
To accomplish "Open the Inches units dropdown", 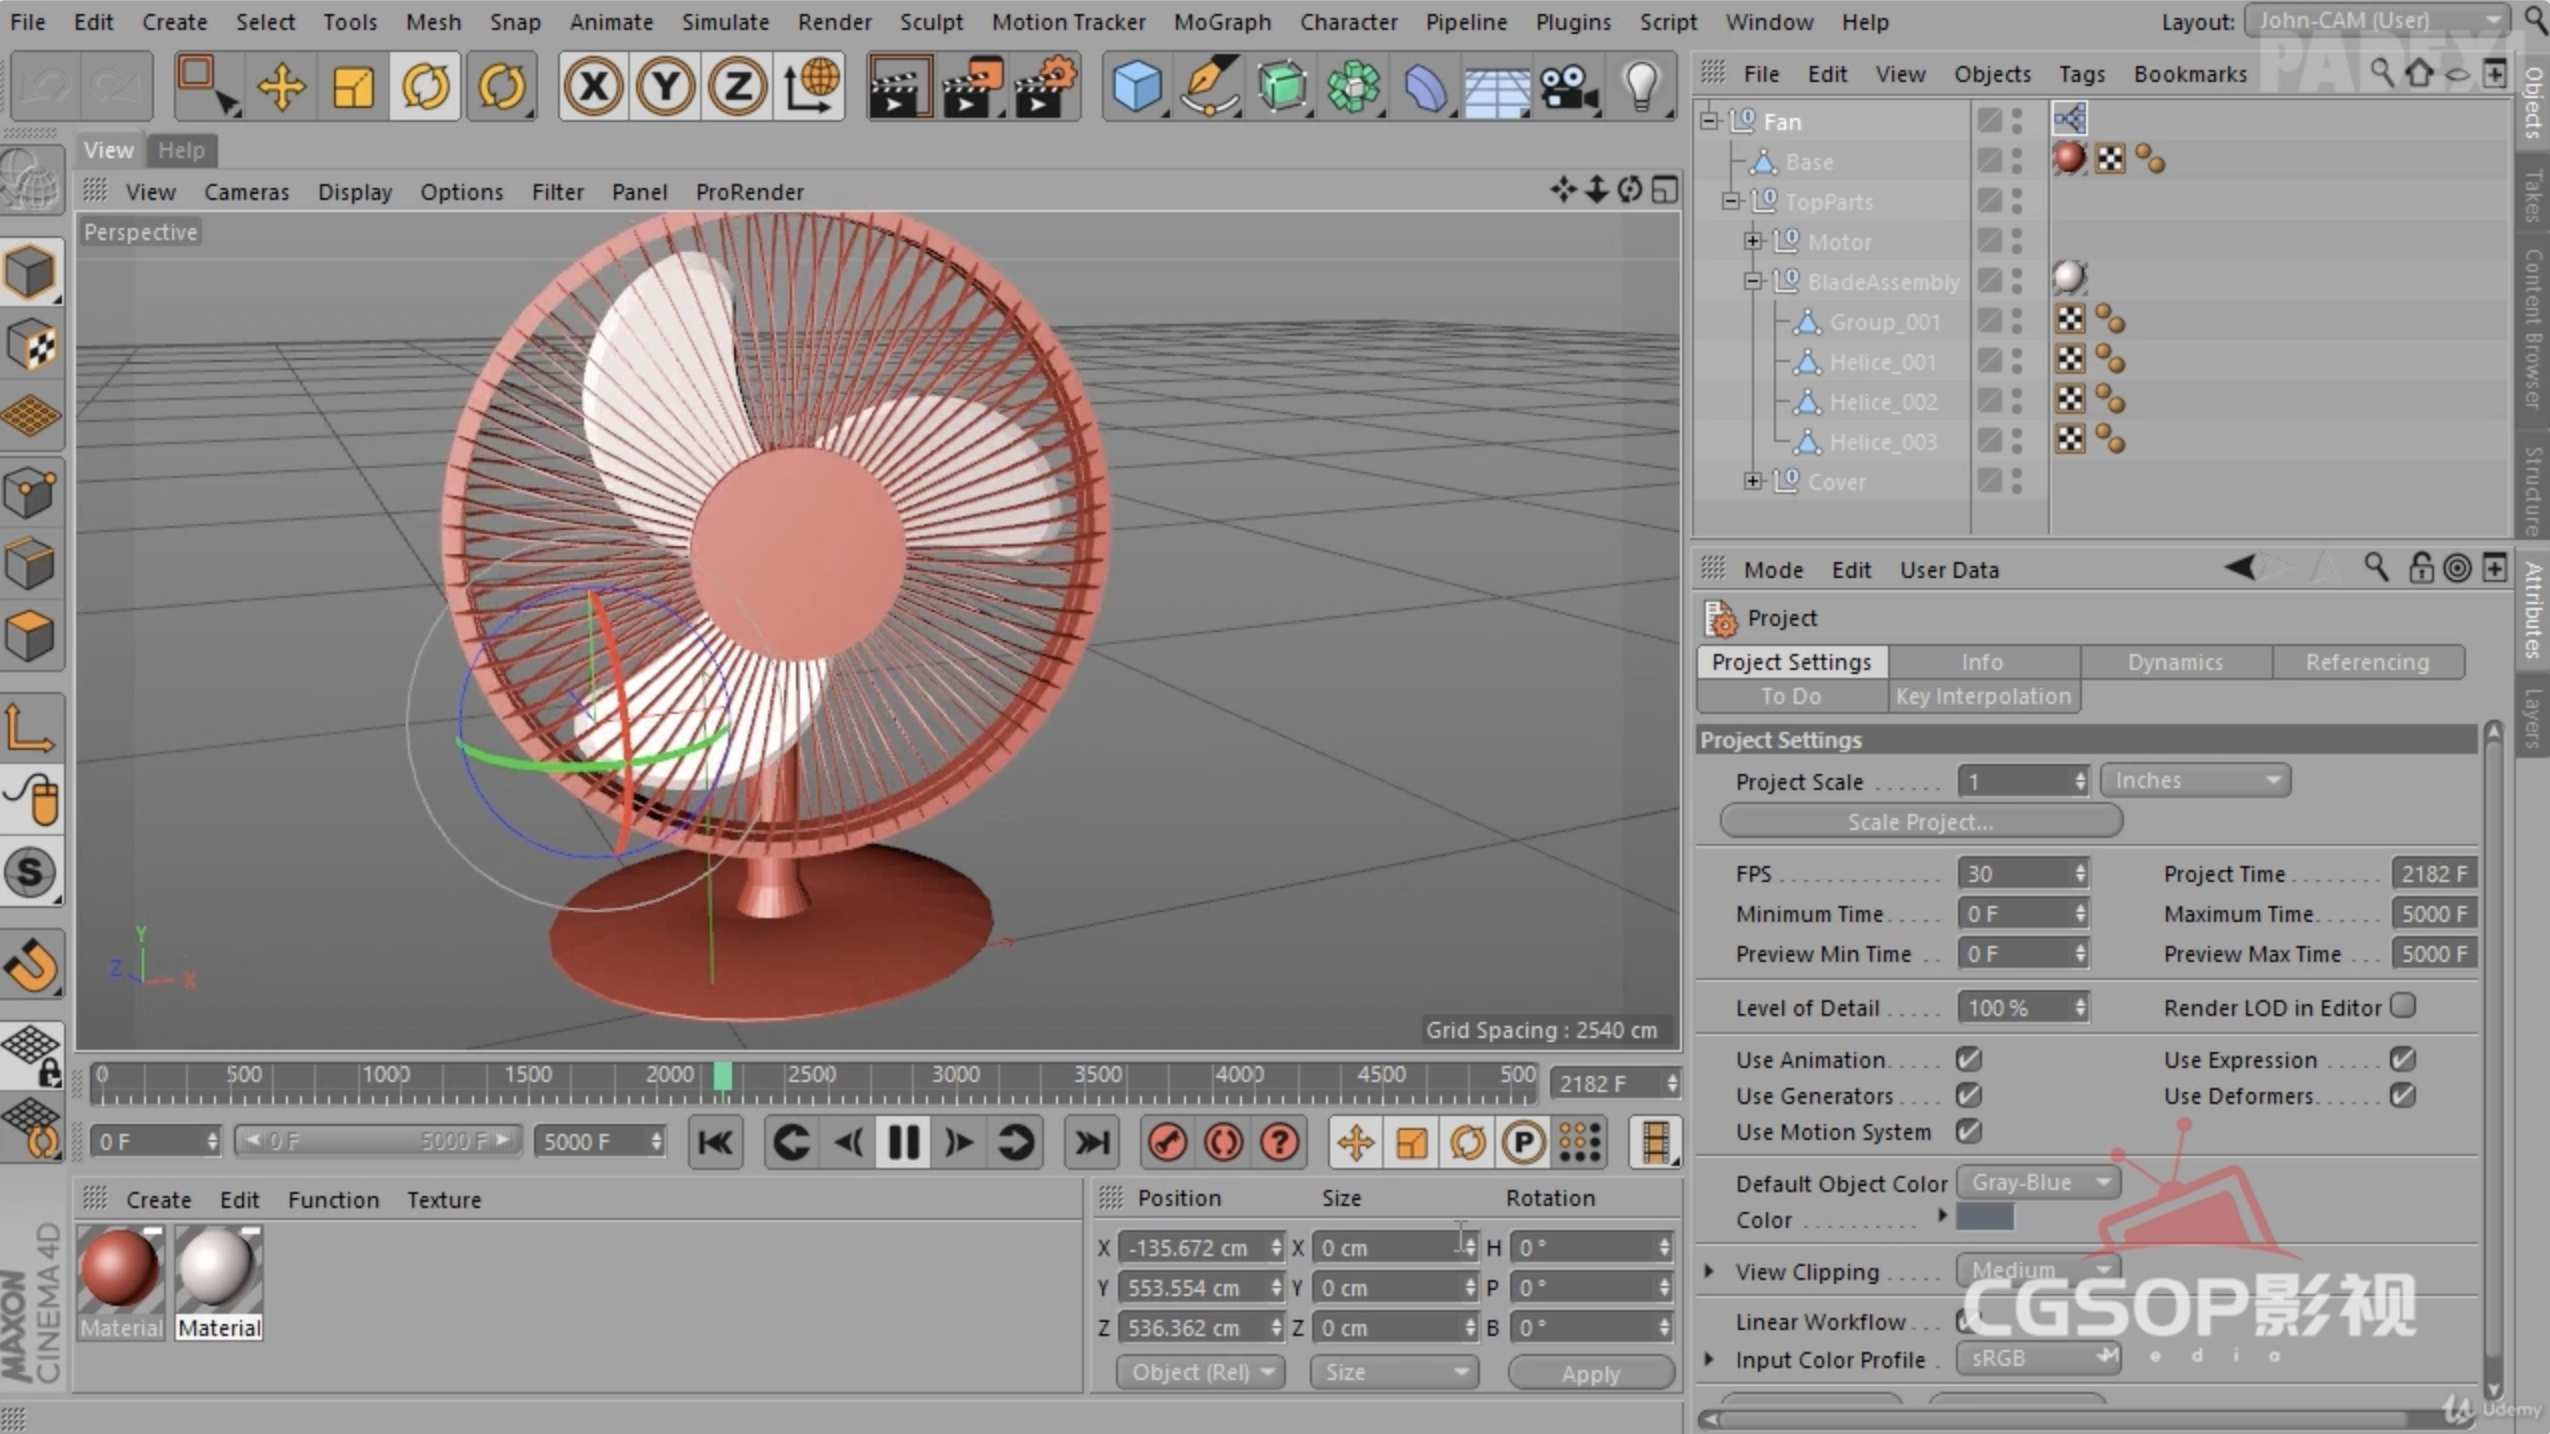I will pos(2196,780).
